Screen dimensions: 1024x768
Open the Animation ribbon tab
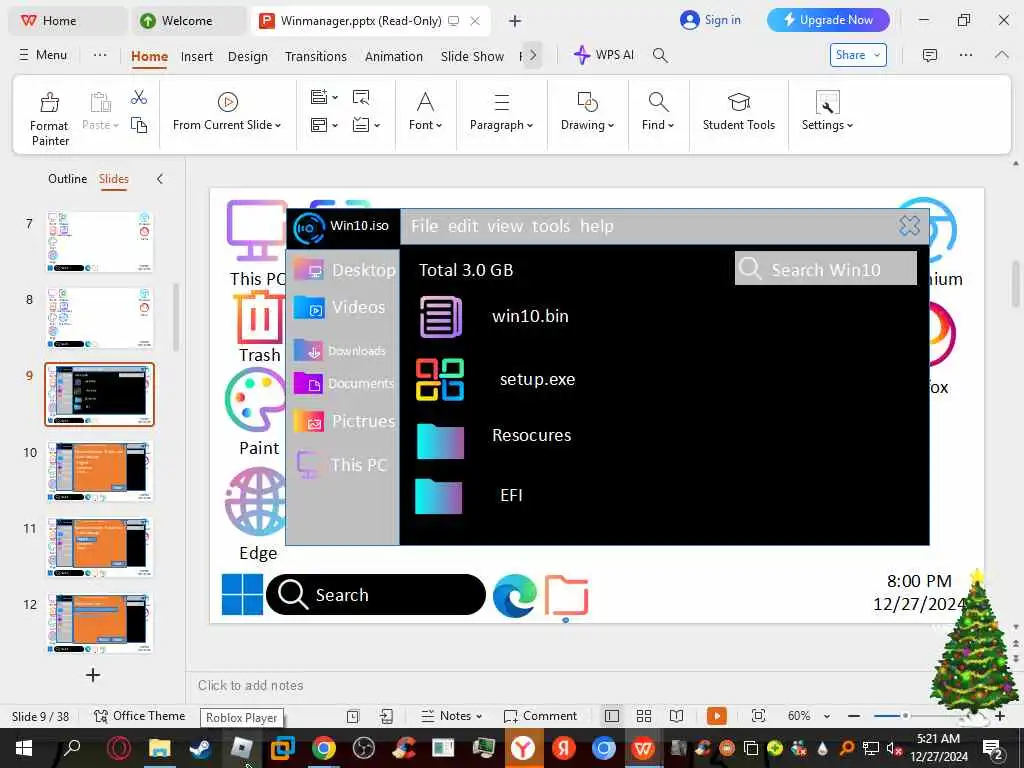click(x=394, y=56)
